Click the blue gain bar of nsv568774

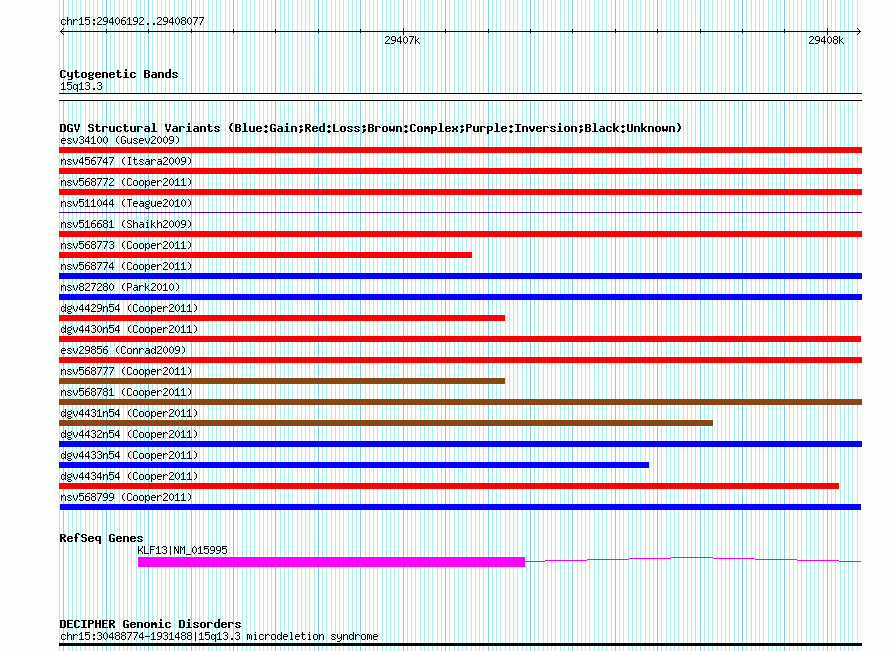460,276
